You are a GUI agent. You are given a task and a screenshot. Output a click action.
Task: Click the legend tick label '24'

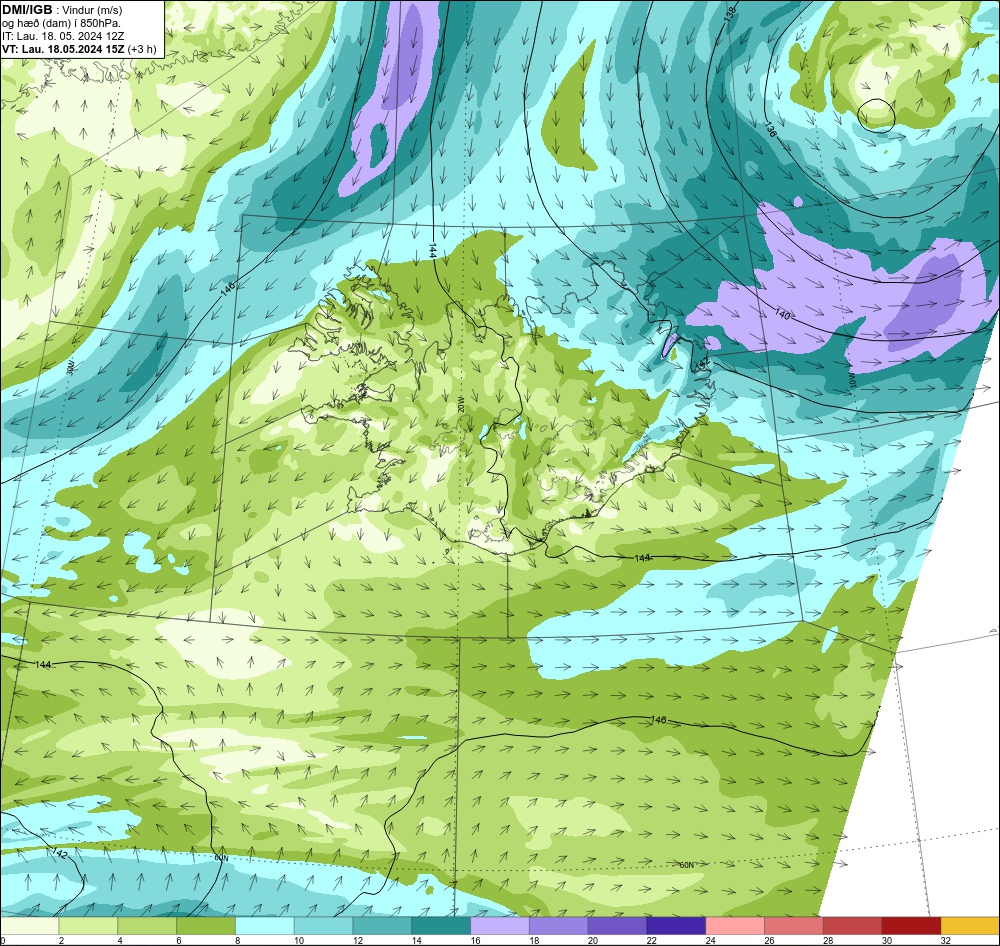pyautogui.click(x=710, y=940)
